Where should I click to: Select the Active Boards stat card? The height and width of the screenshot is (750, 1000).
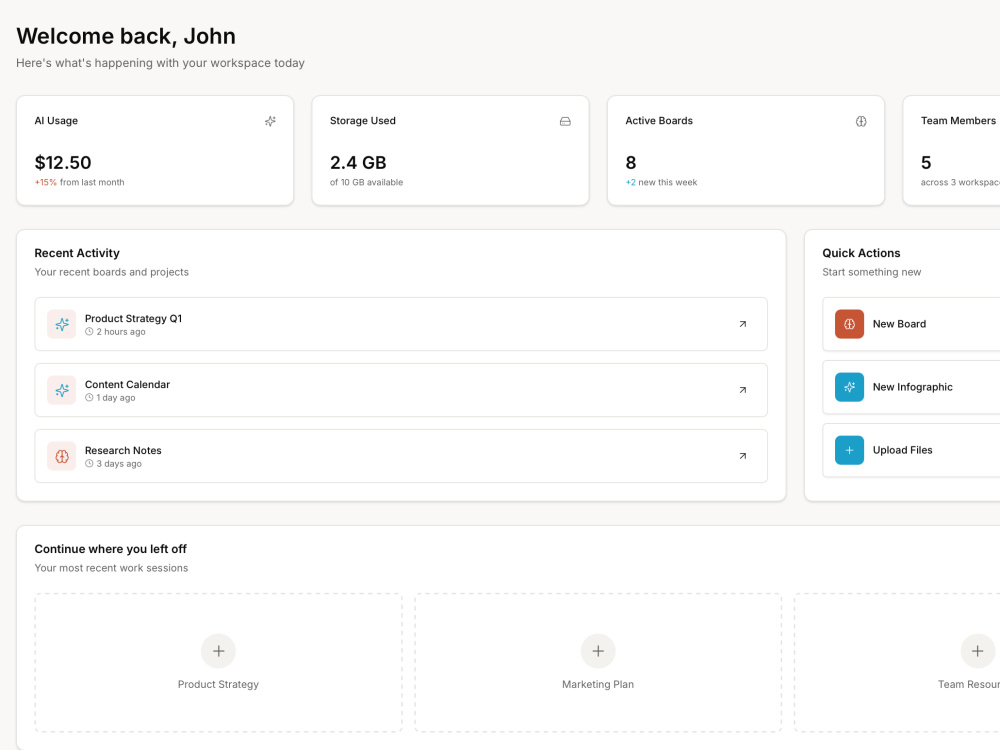click(746, 151)
